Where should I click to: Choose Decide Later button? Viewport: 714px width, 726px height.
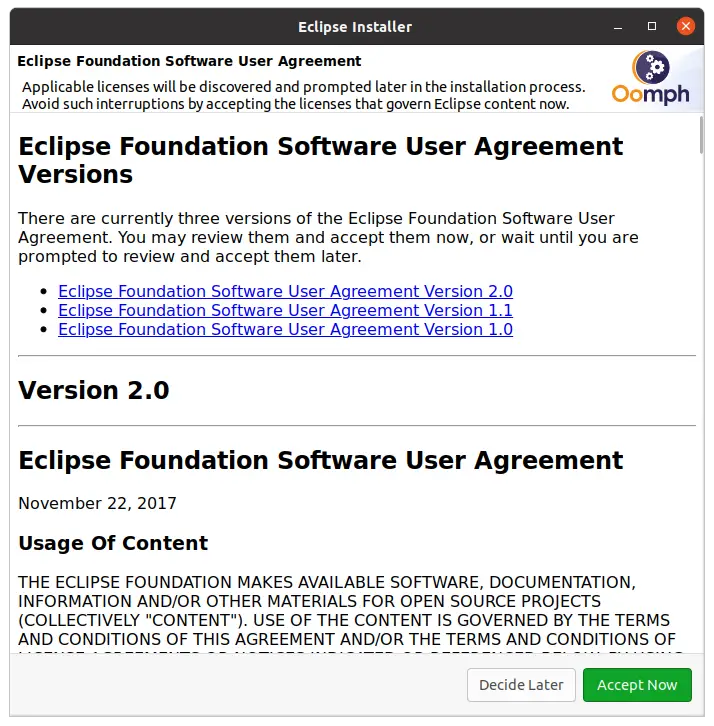pyautogui.click(x=521, y=684)
